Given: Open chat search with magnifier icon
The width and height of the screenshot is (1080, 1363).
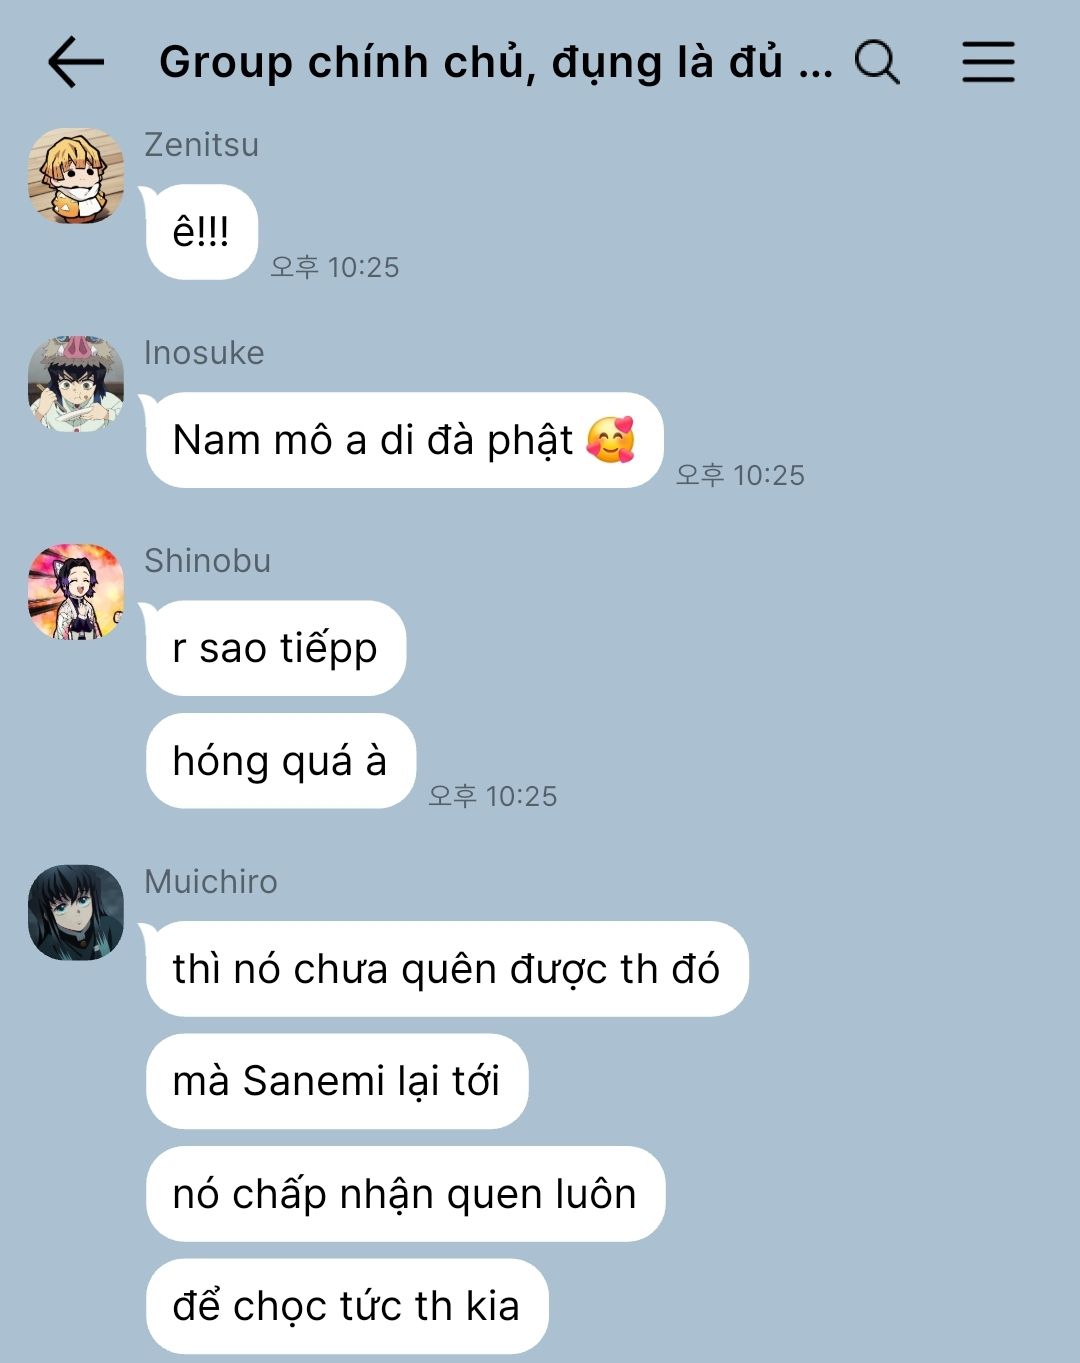Looking at the screenshot, I should [x=877, y=62].
